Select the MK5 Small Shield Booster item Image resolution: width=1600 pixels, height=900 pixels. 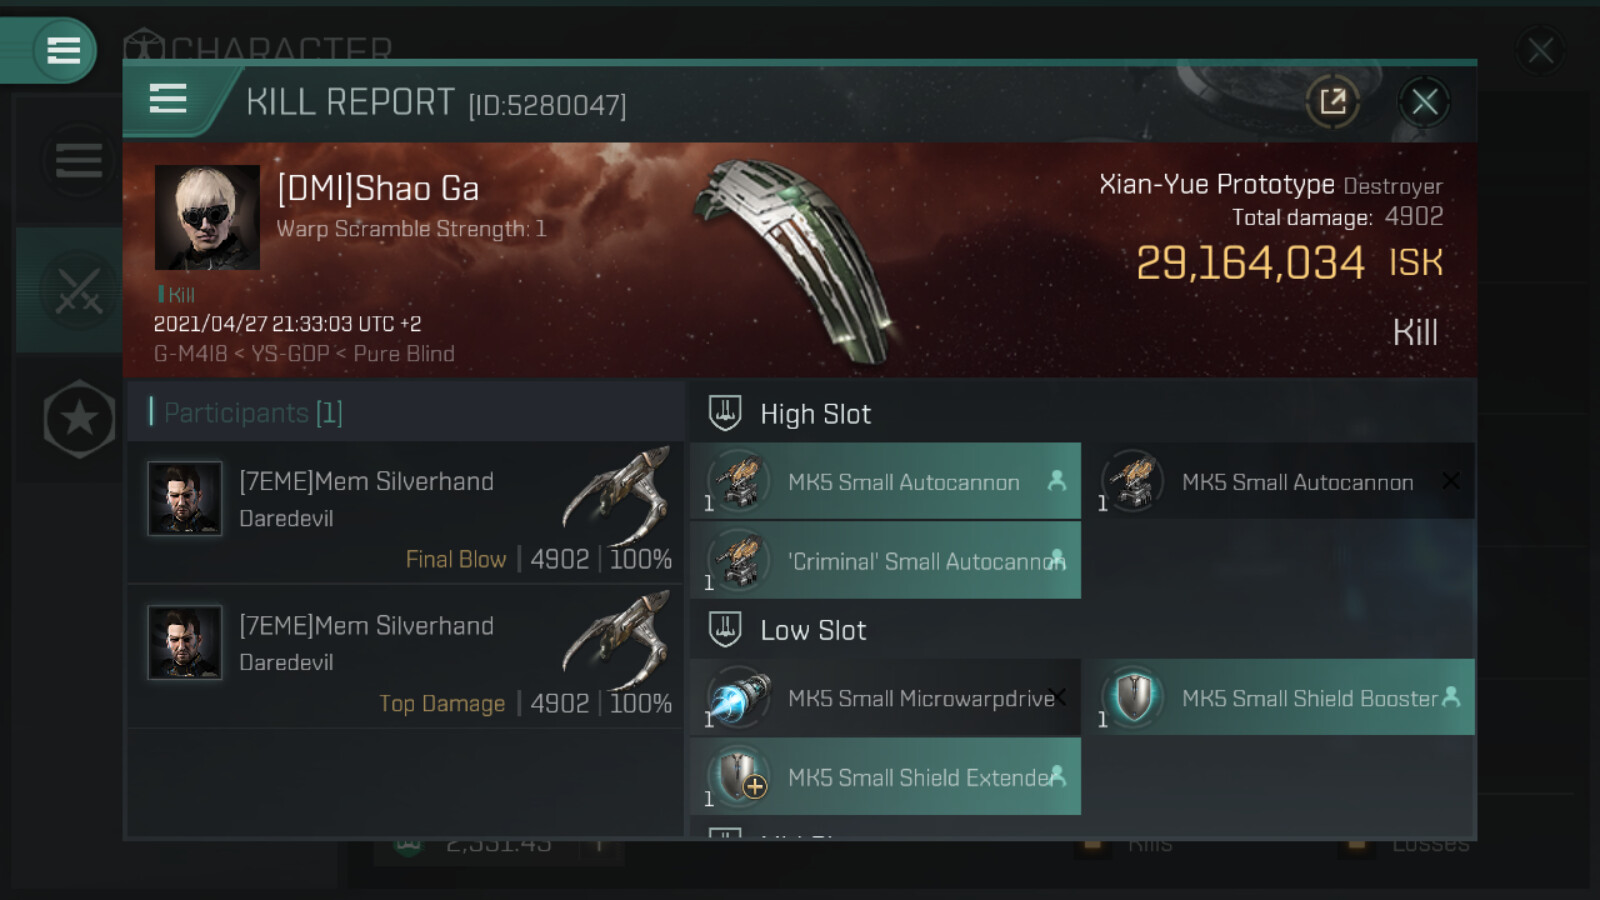pos(1282,698)
